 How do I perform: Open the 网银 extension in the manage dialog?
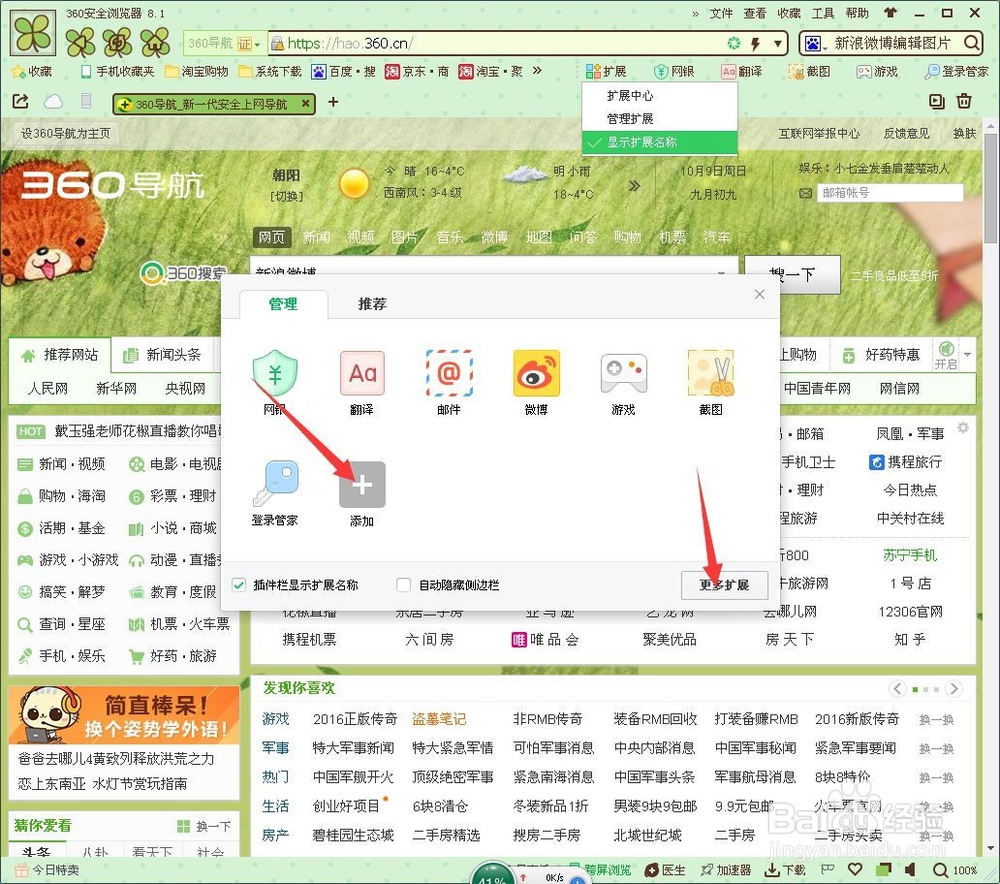pyautogui.click(x=275, y=373)
